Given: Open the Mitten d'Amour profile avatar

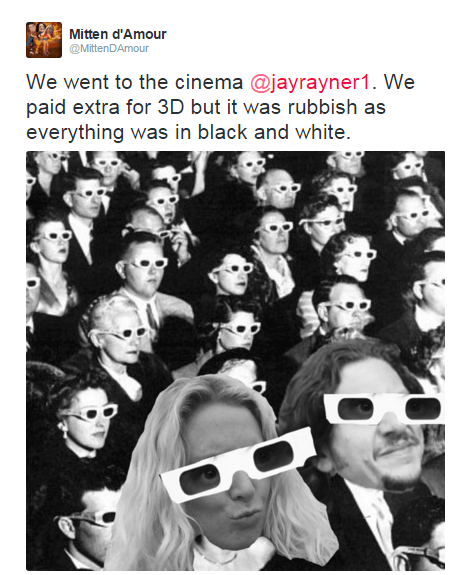Looking at the screenshot, I should tap(44, 40).
